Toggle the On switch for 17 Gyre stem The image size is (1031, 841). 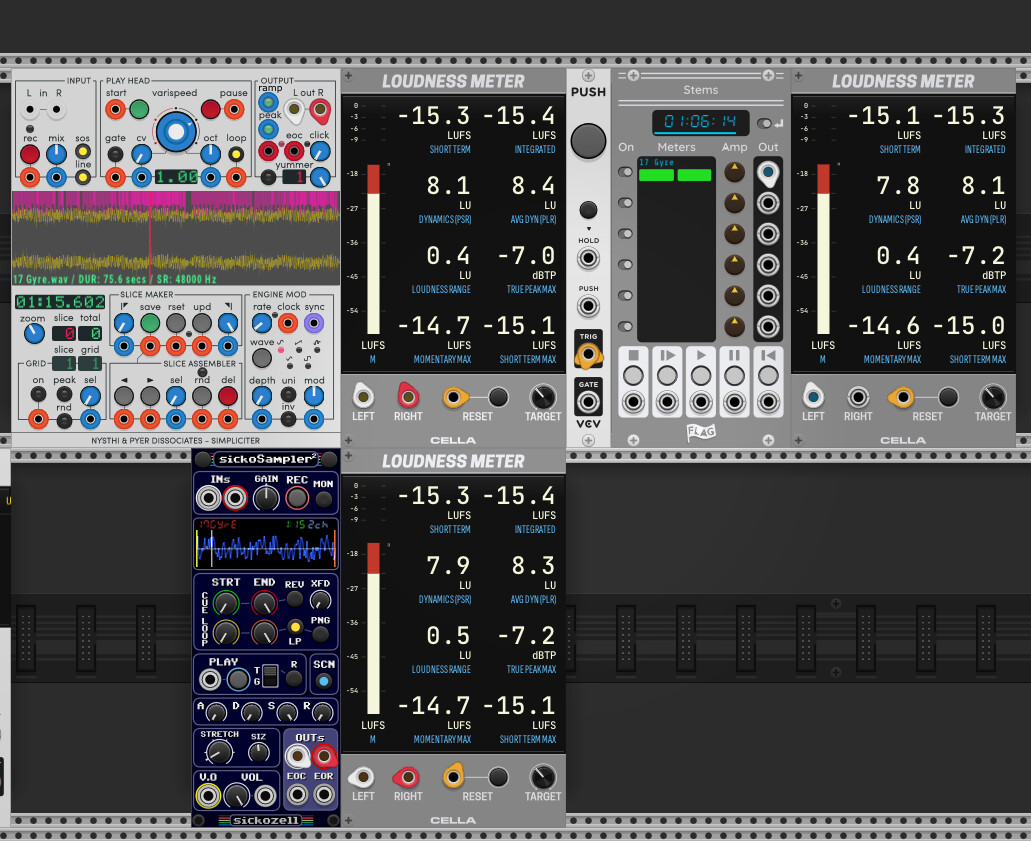625,172
